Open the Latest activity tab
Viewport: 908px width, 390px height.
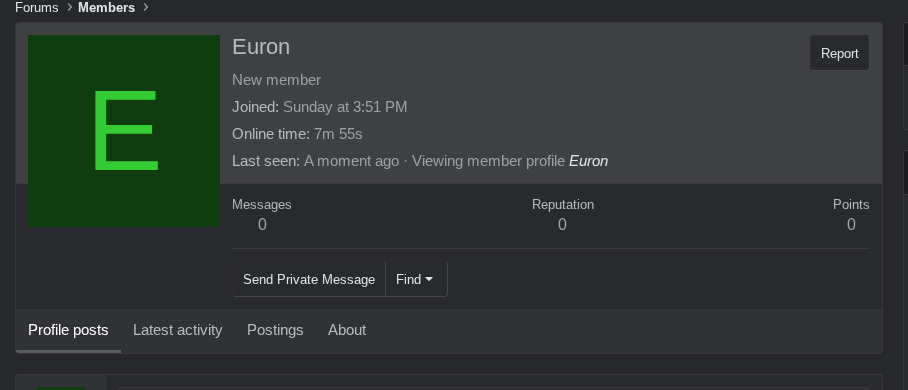tap(178, 330)
